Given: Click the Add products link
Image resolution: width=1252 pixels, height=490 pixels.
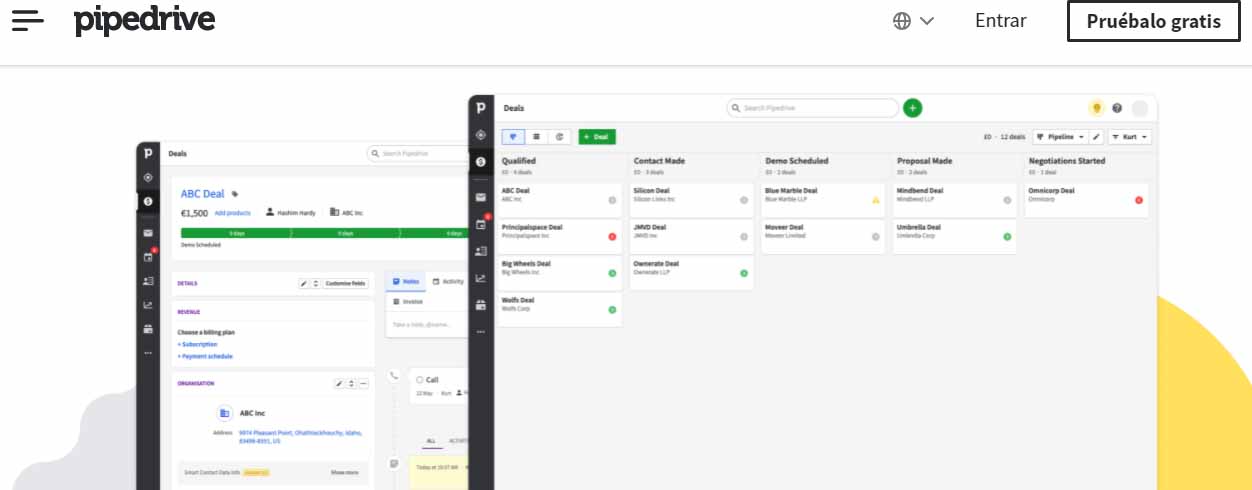Looking at the screenshot, I should click(x=232, y=213).
